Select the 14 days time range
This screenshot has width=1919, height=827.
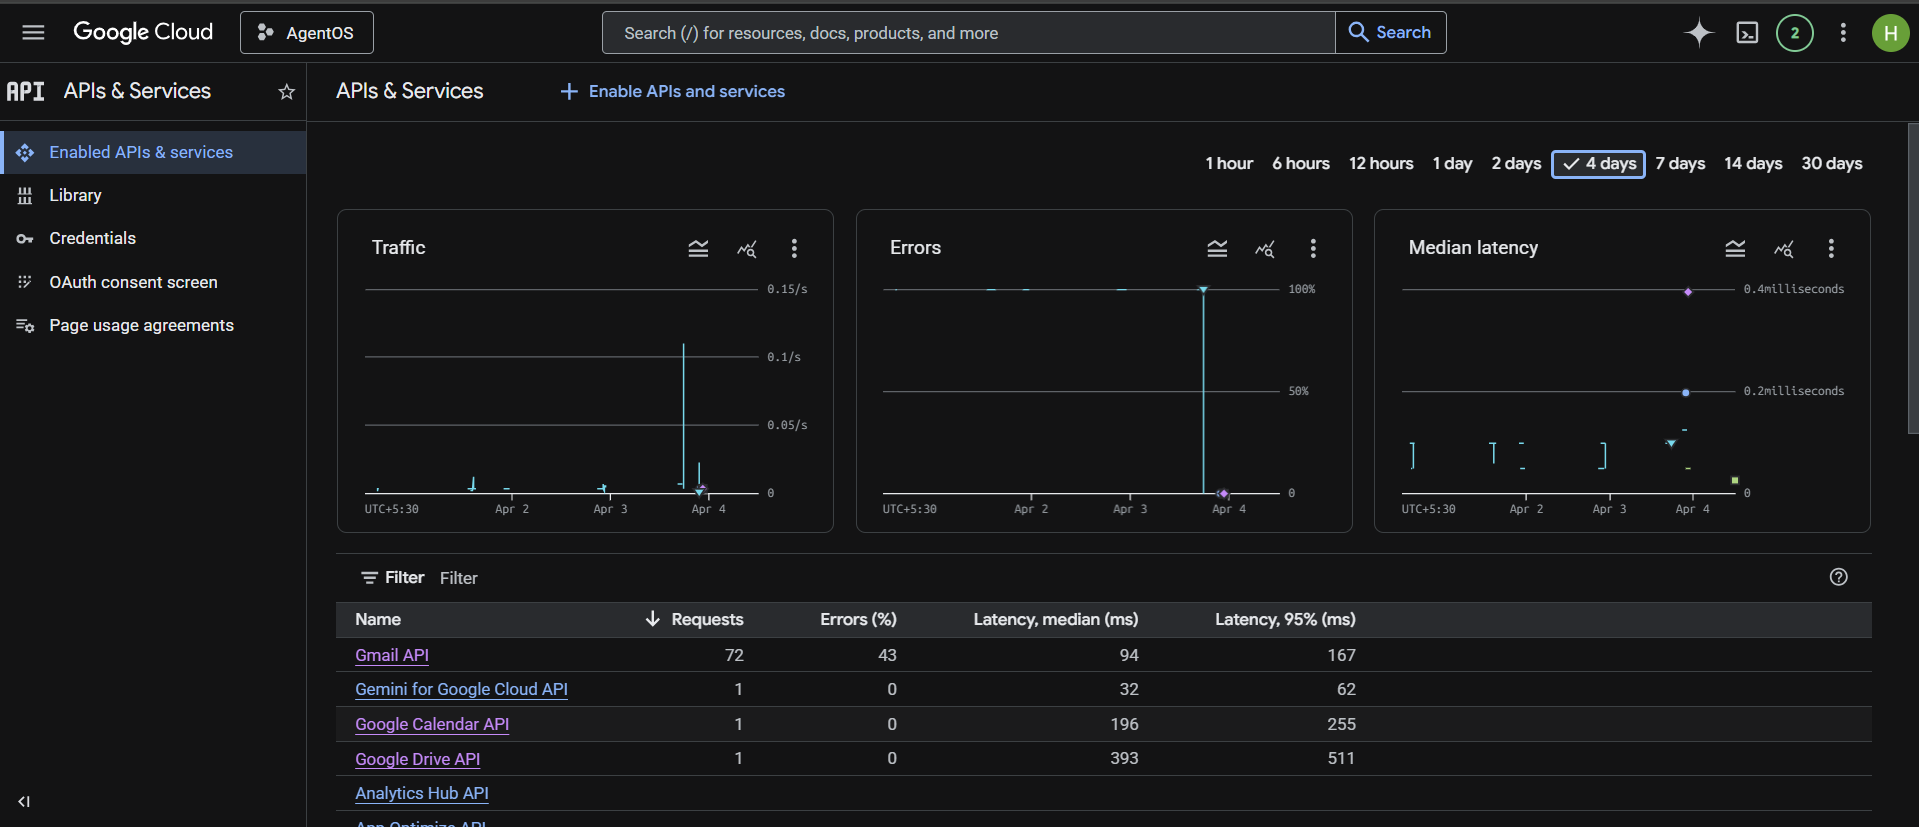tap(1753, 163)
